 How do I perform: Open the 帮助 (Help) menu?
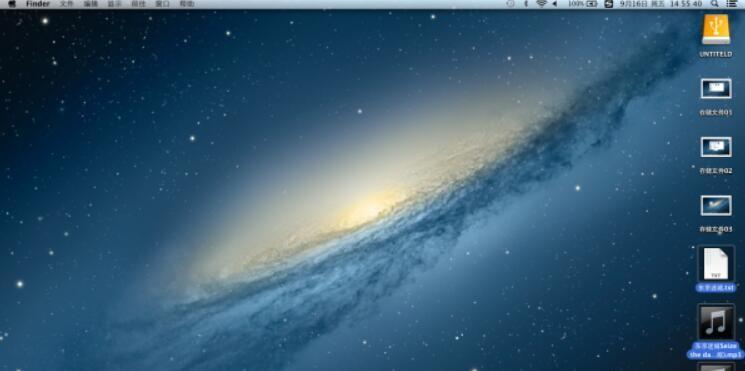point(187,4)
